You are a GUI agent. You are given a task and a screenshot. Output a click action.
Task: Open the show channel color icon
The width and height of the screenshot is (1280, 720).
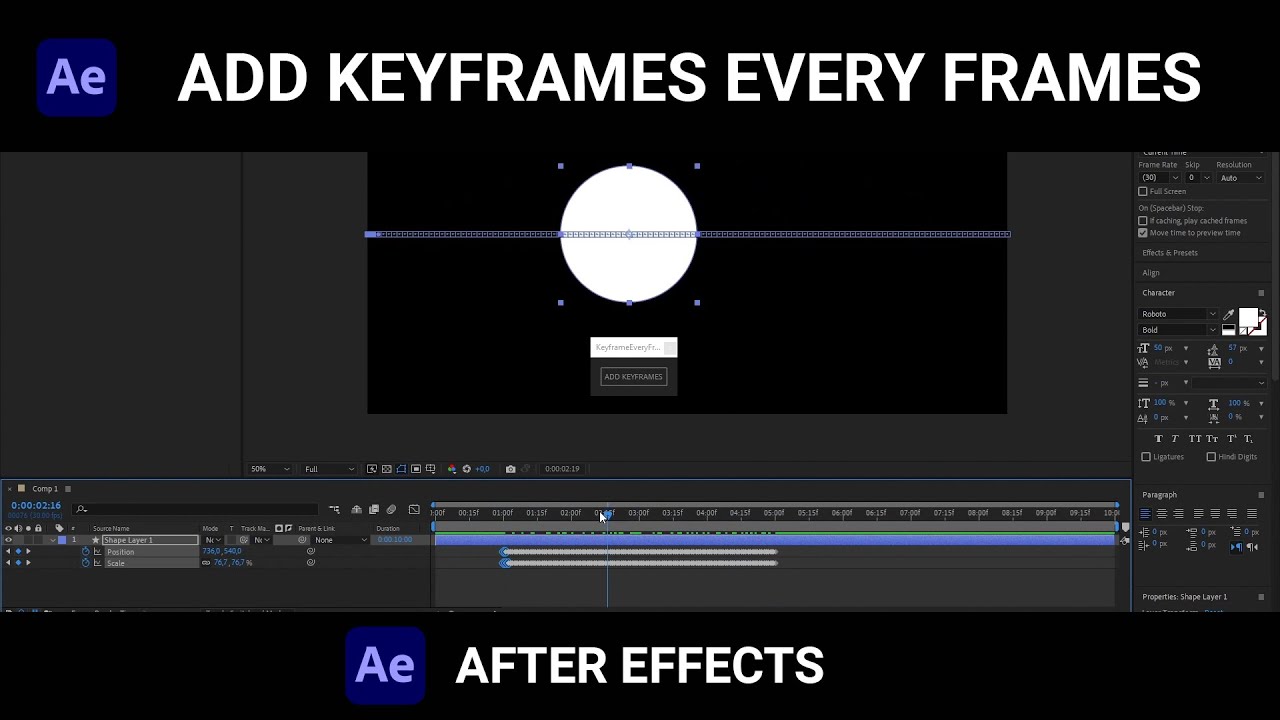coord(452,468)
